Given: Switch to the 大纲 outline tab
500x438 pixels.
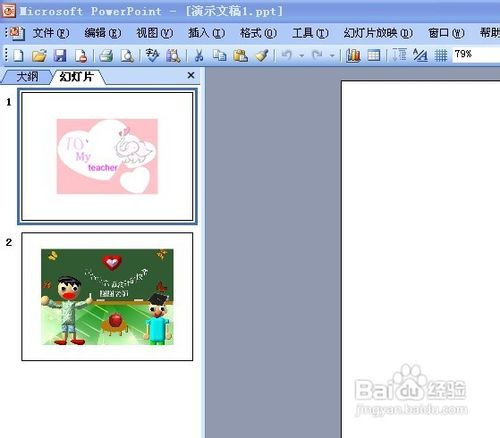Looking at the screenshot, I should (27, 77).
